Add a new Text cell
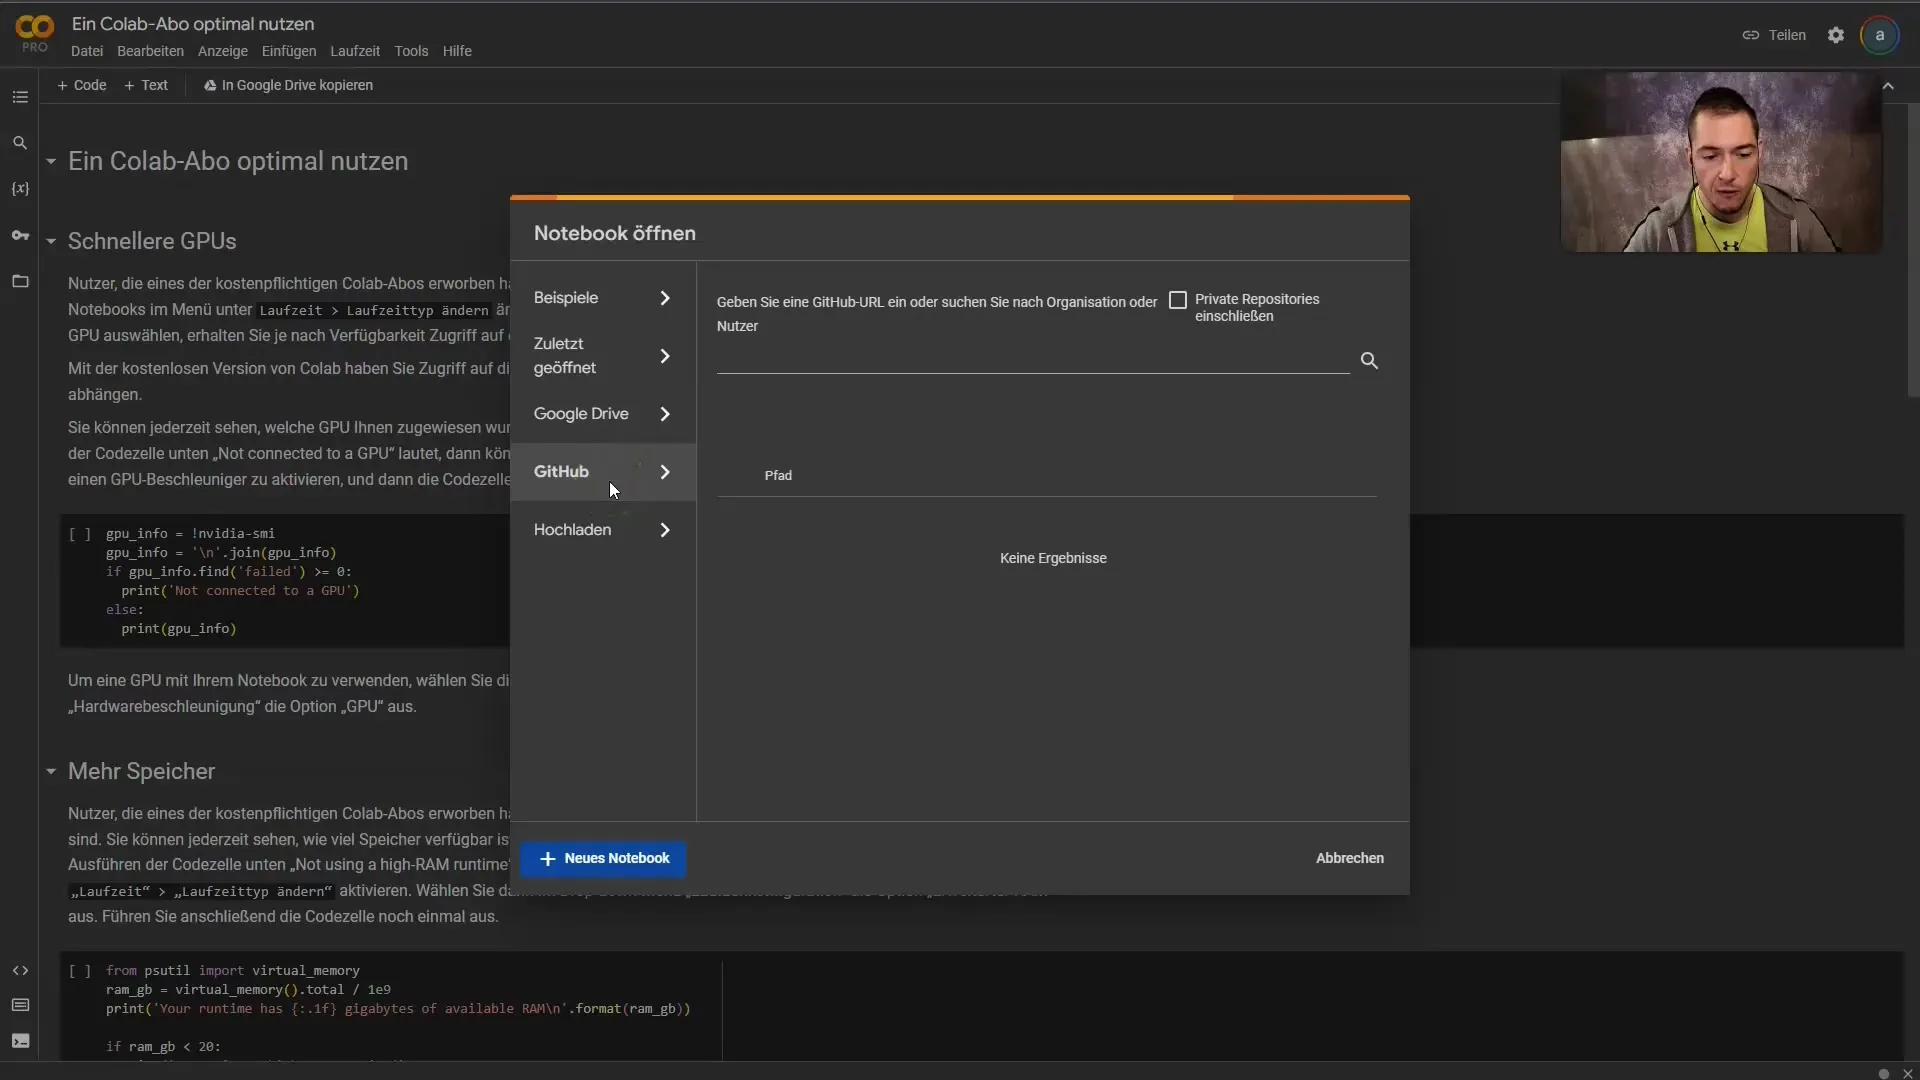The width and height of the screenshot is (1920, 1080). (146, 85)
